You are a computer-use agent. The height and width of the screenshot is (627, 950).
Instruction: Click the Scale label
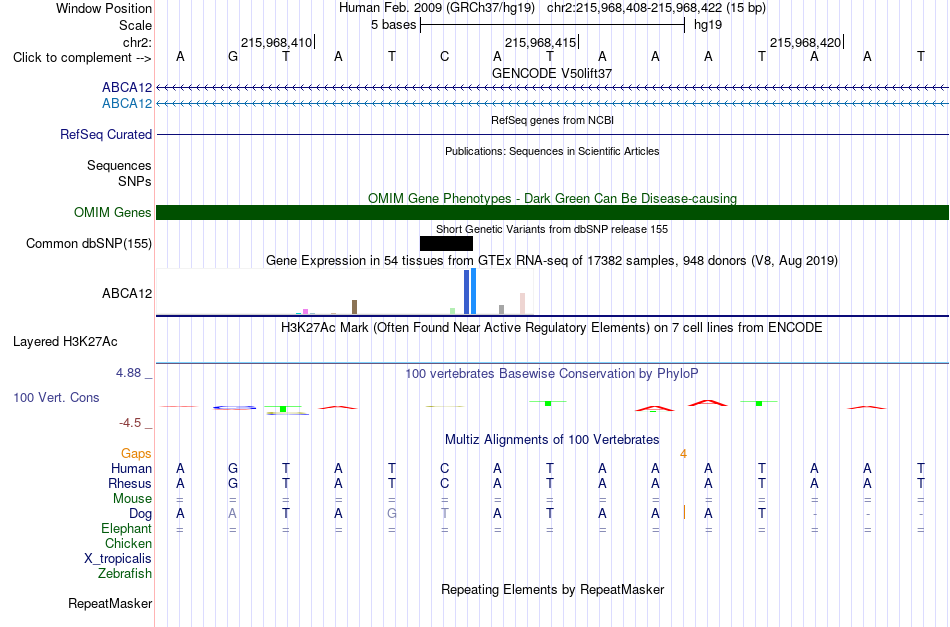tap(135, 25)
